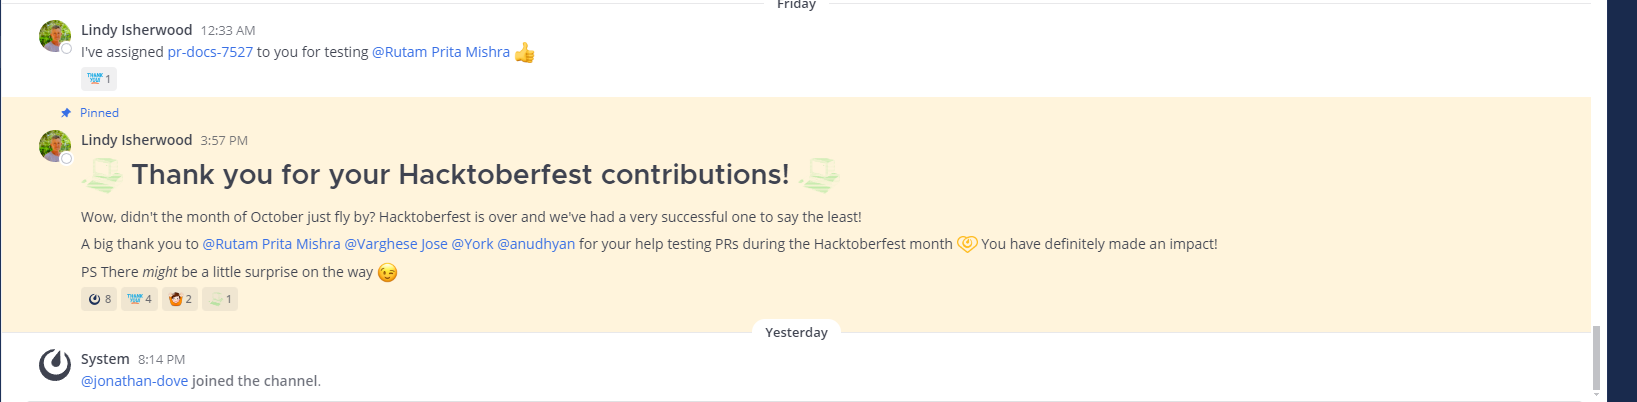Open the pr-docs-7527 link
The height and width of the screenshot is (402, 1637).
210,52
